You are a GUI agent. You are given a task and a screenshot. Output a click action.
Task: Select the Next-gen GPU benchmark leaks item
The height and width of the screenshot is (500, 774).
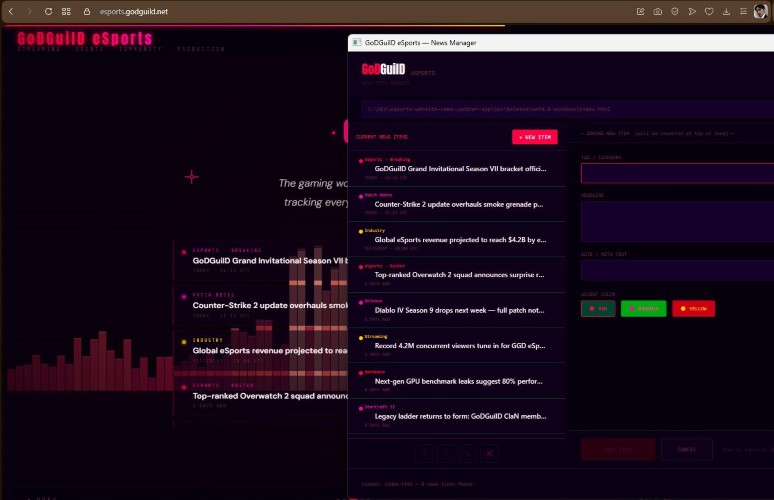click(457, 381)
